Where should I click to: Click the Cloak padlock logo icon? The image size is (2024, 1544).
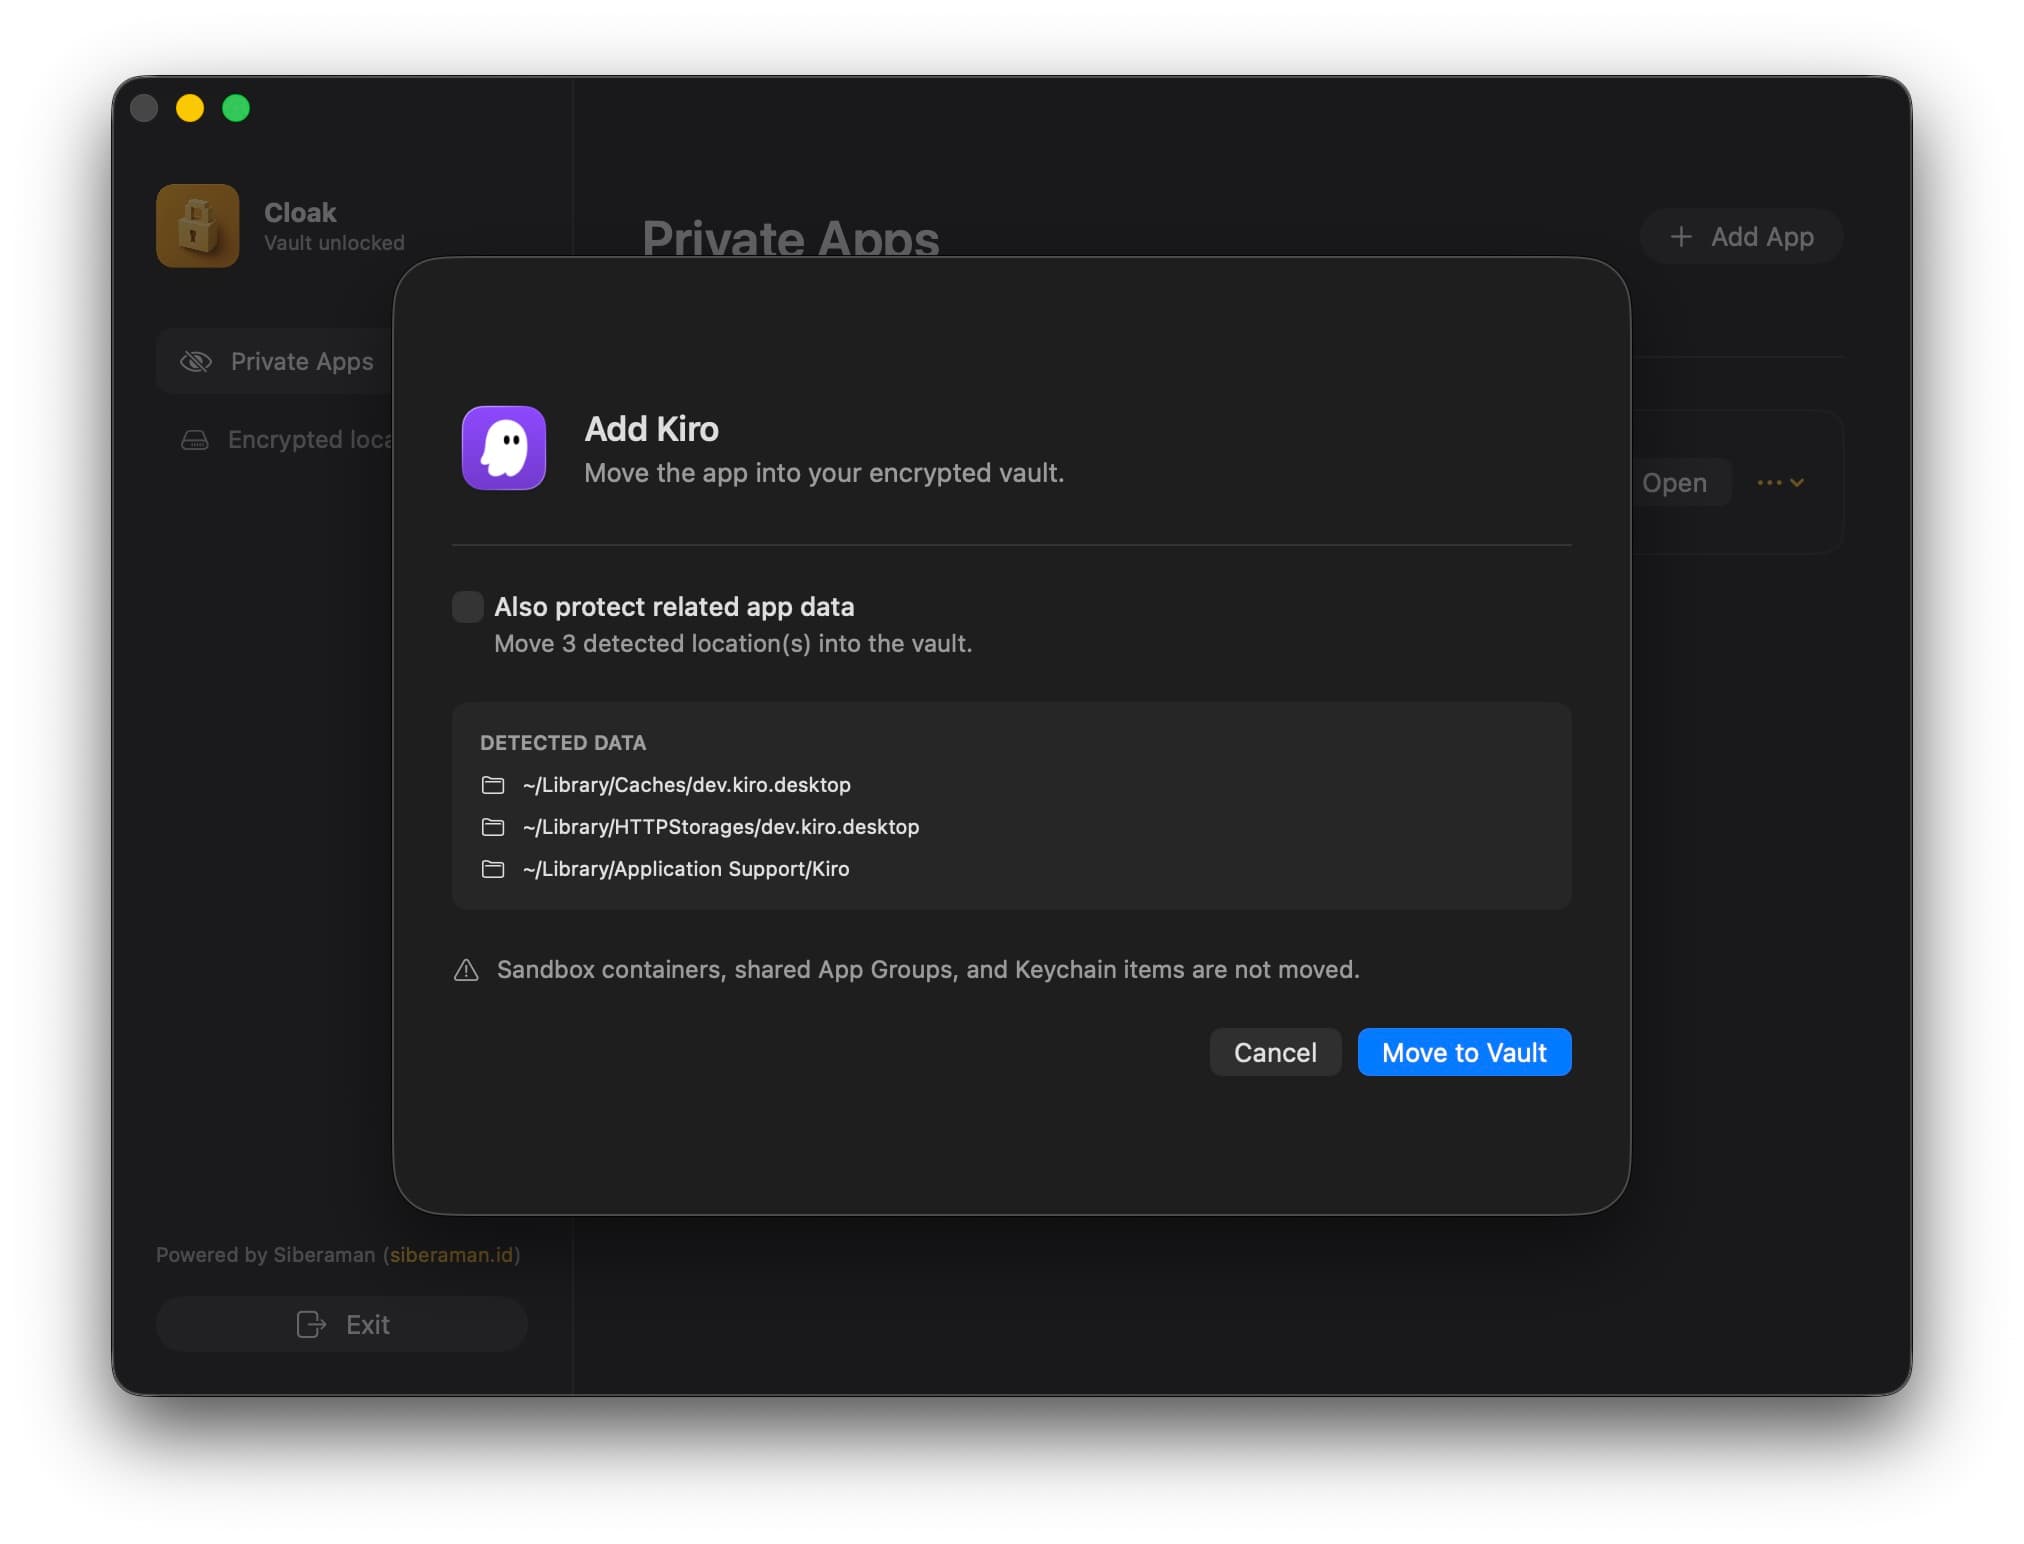tap(198, 226)
